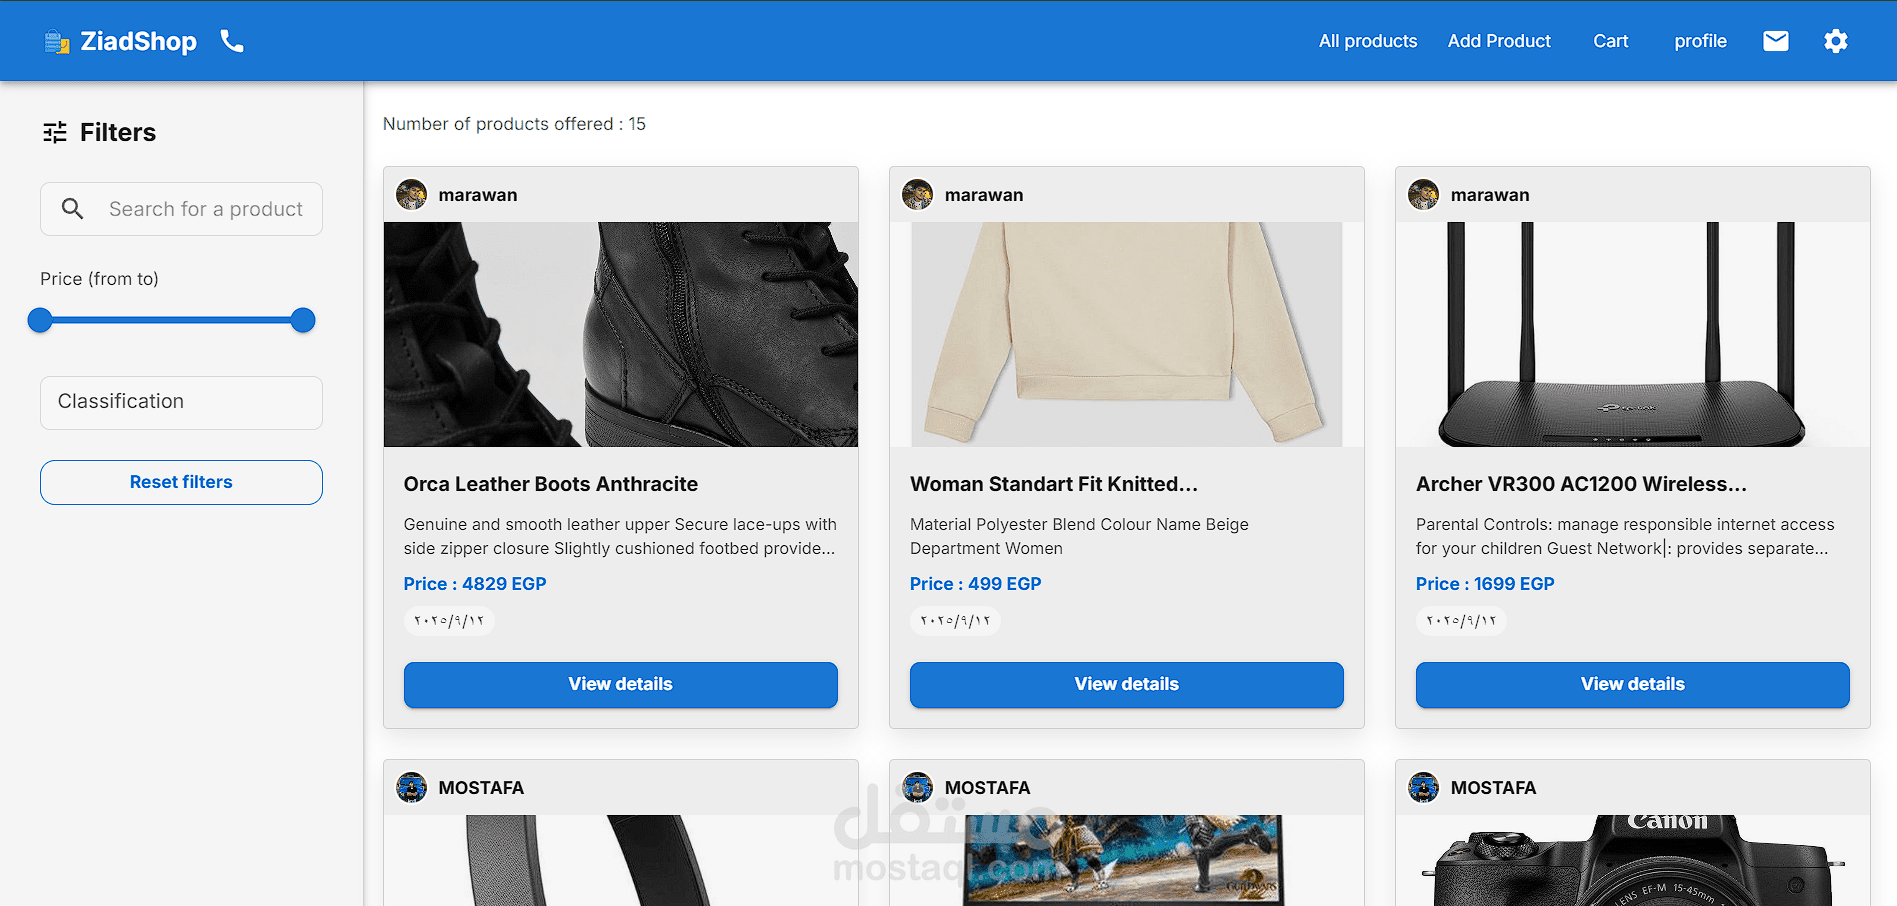Click the price 4829 EGP
This screenshot has width=1897, height=906.
(x=475, y=584)
